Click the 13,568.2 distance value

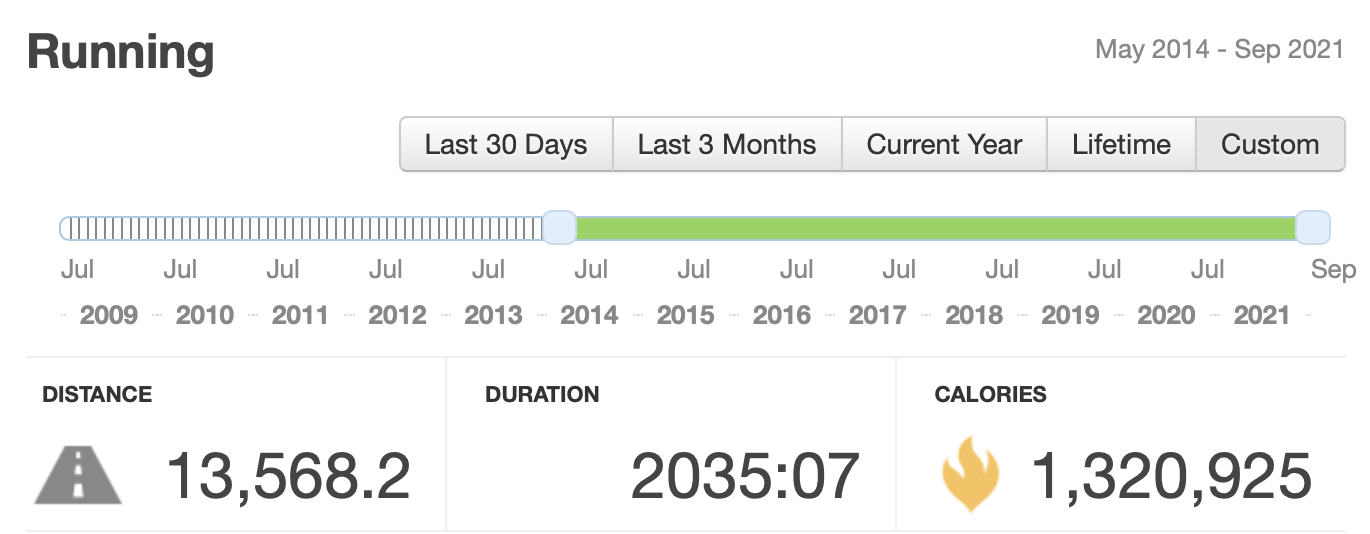click(288, 476)
